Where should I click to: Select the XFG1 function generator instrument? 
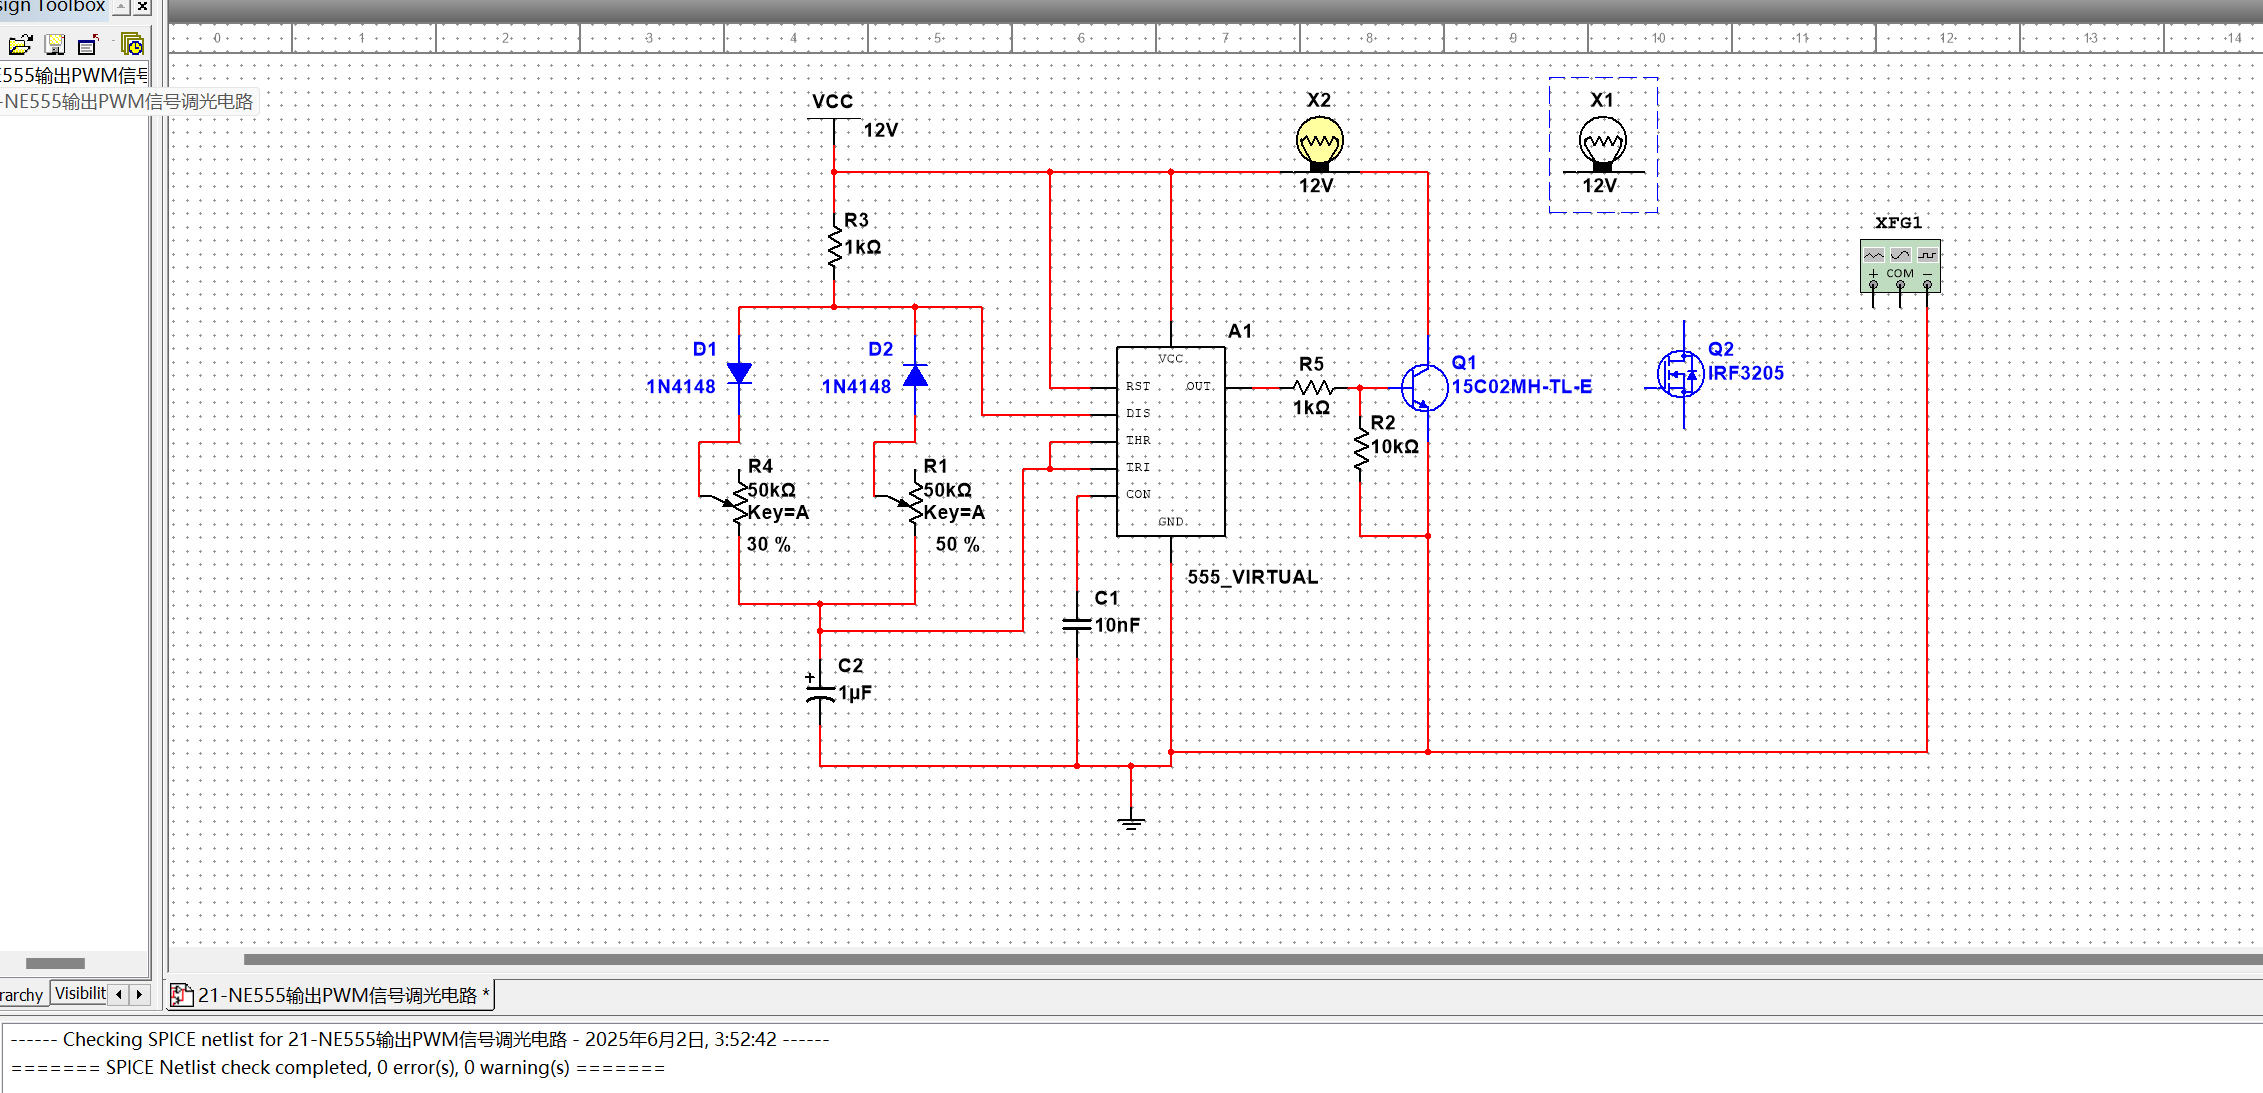pyautogui.click(x=1900, y=265)
